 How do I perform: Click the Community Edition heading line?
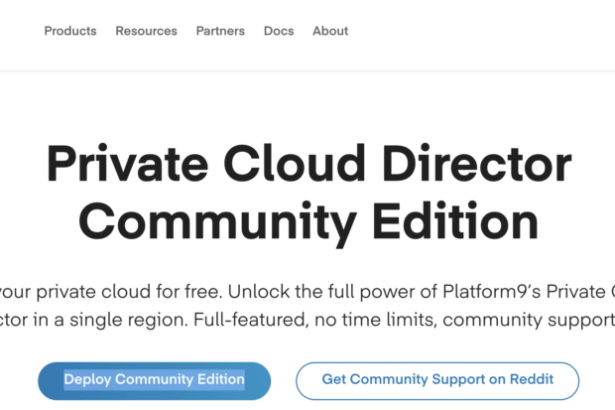click(x=309, y=223)
